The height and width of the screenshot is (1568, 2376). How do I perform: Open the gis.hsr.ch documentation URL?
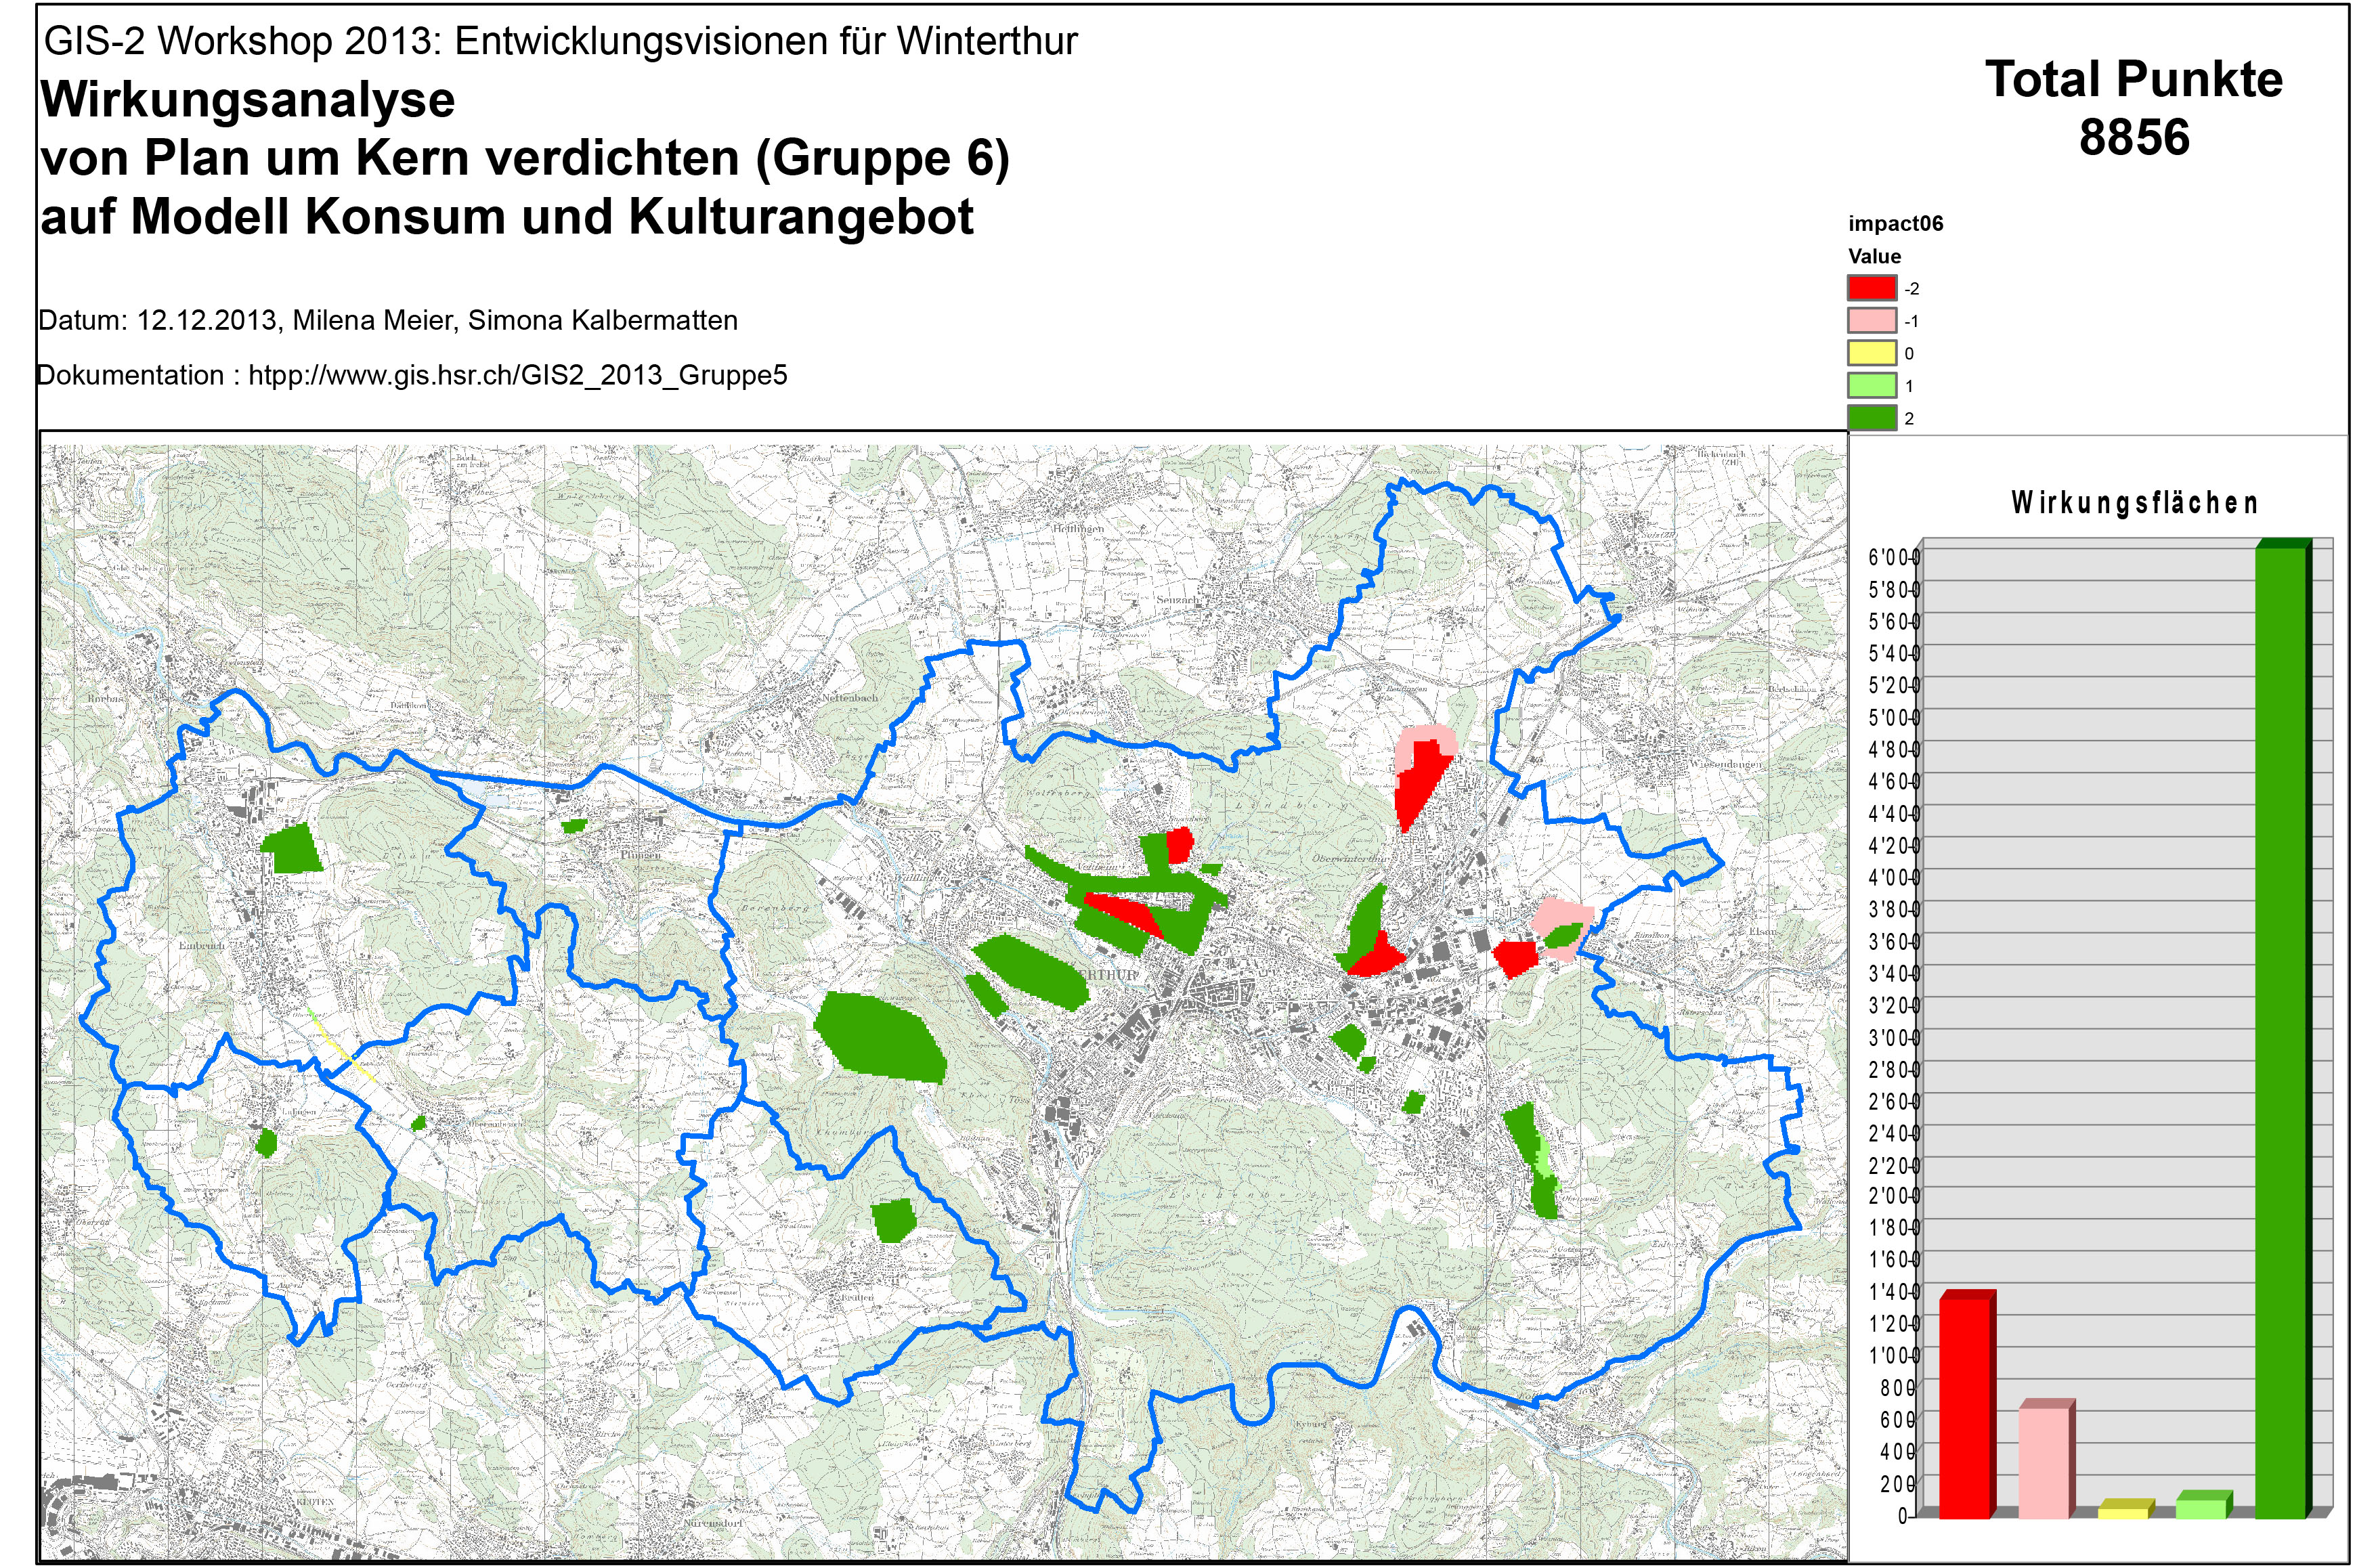pos(517,376)
